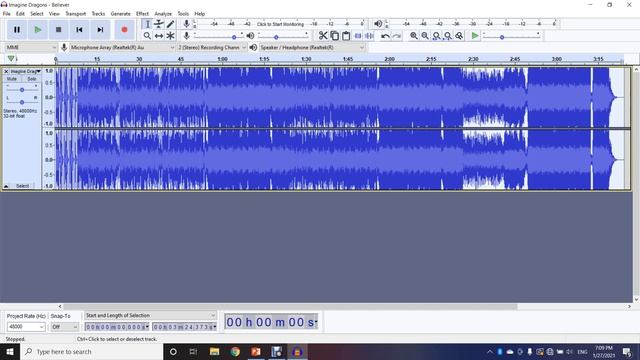Image resolution: width=640 pixels, height=360 pixels.
Task: Redo the last undone action
Action: tap(396, 36)
